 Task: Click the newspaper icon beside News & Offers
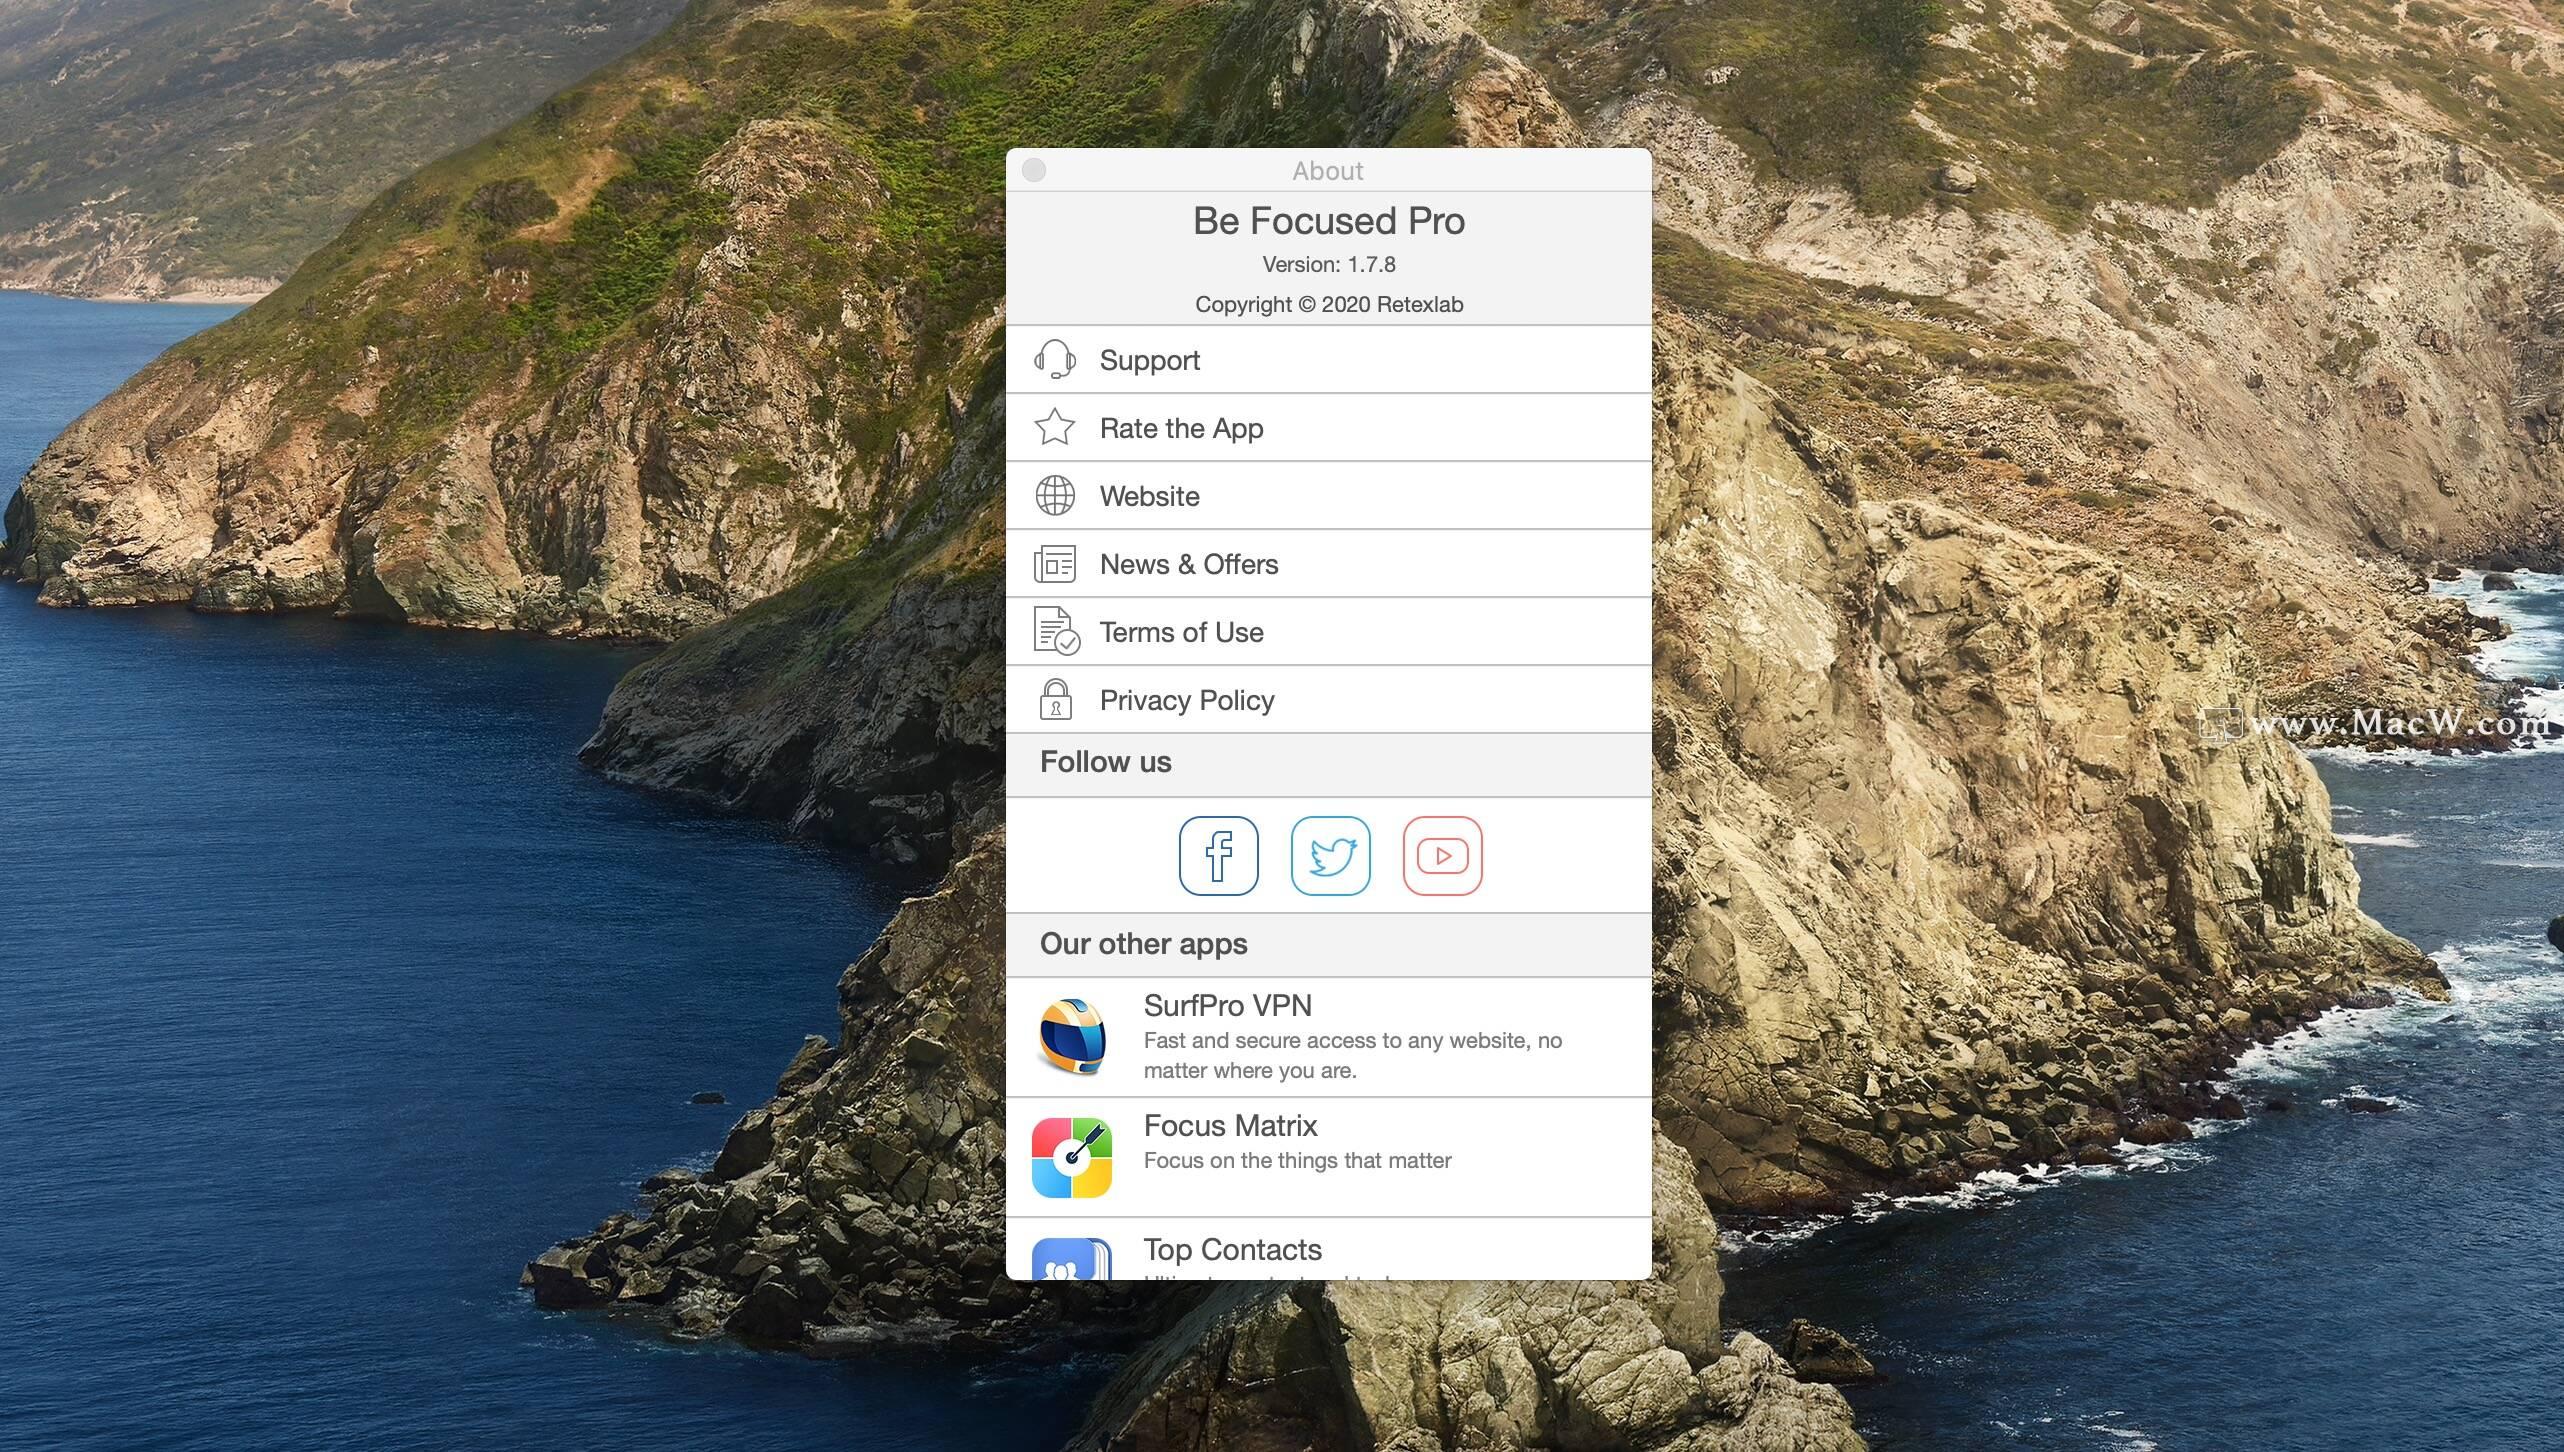coord(1054,563)
